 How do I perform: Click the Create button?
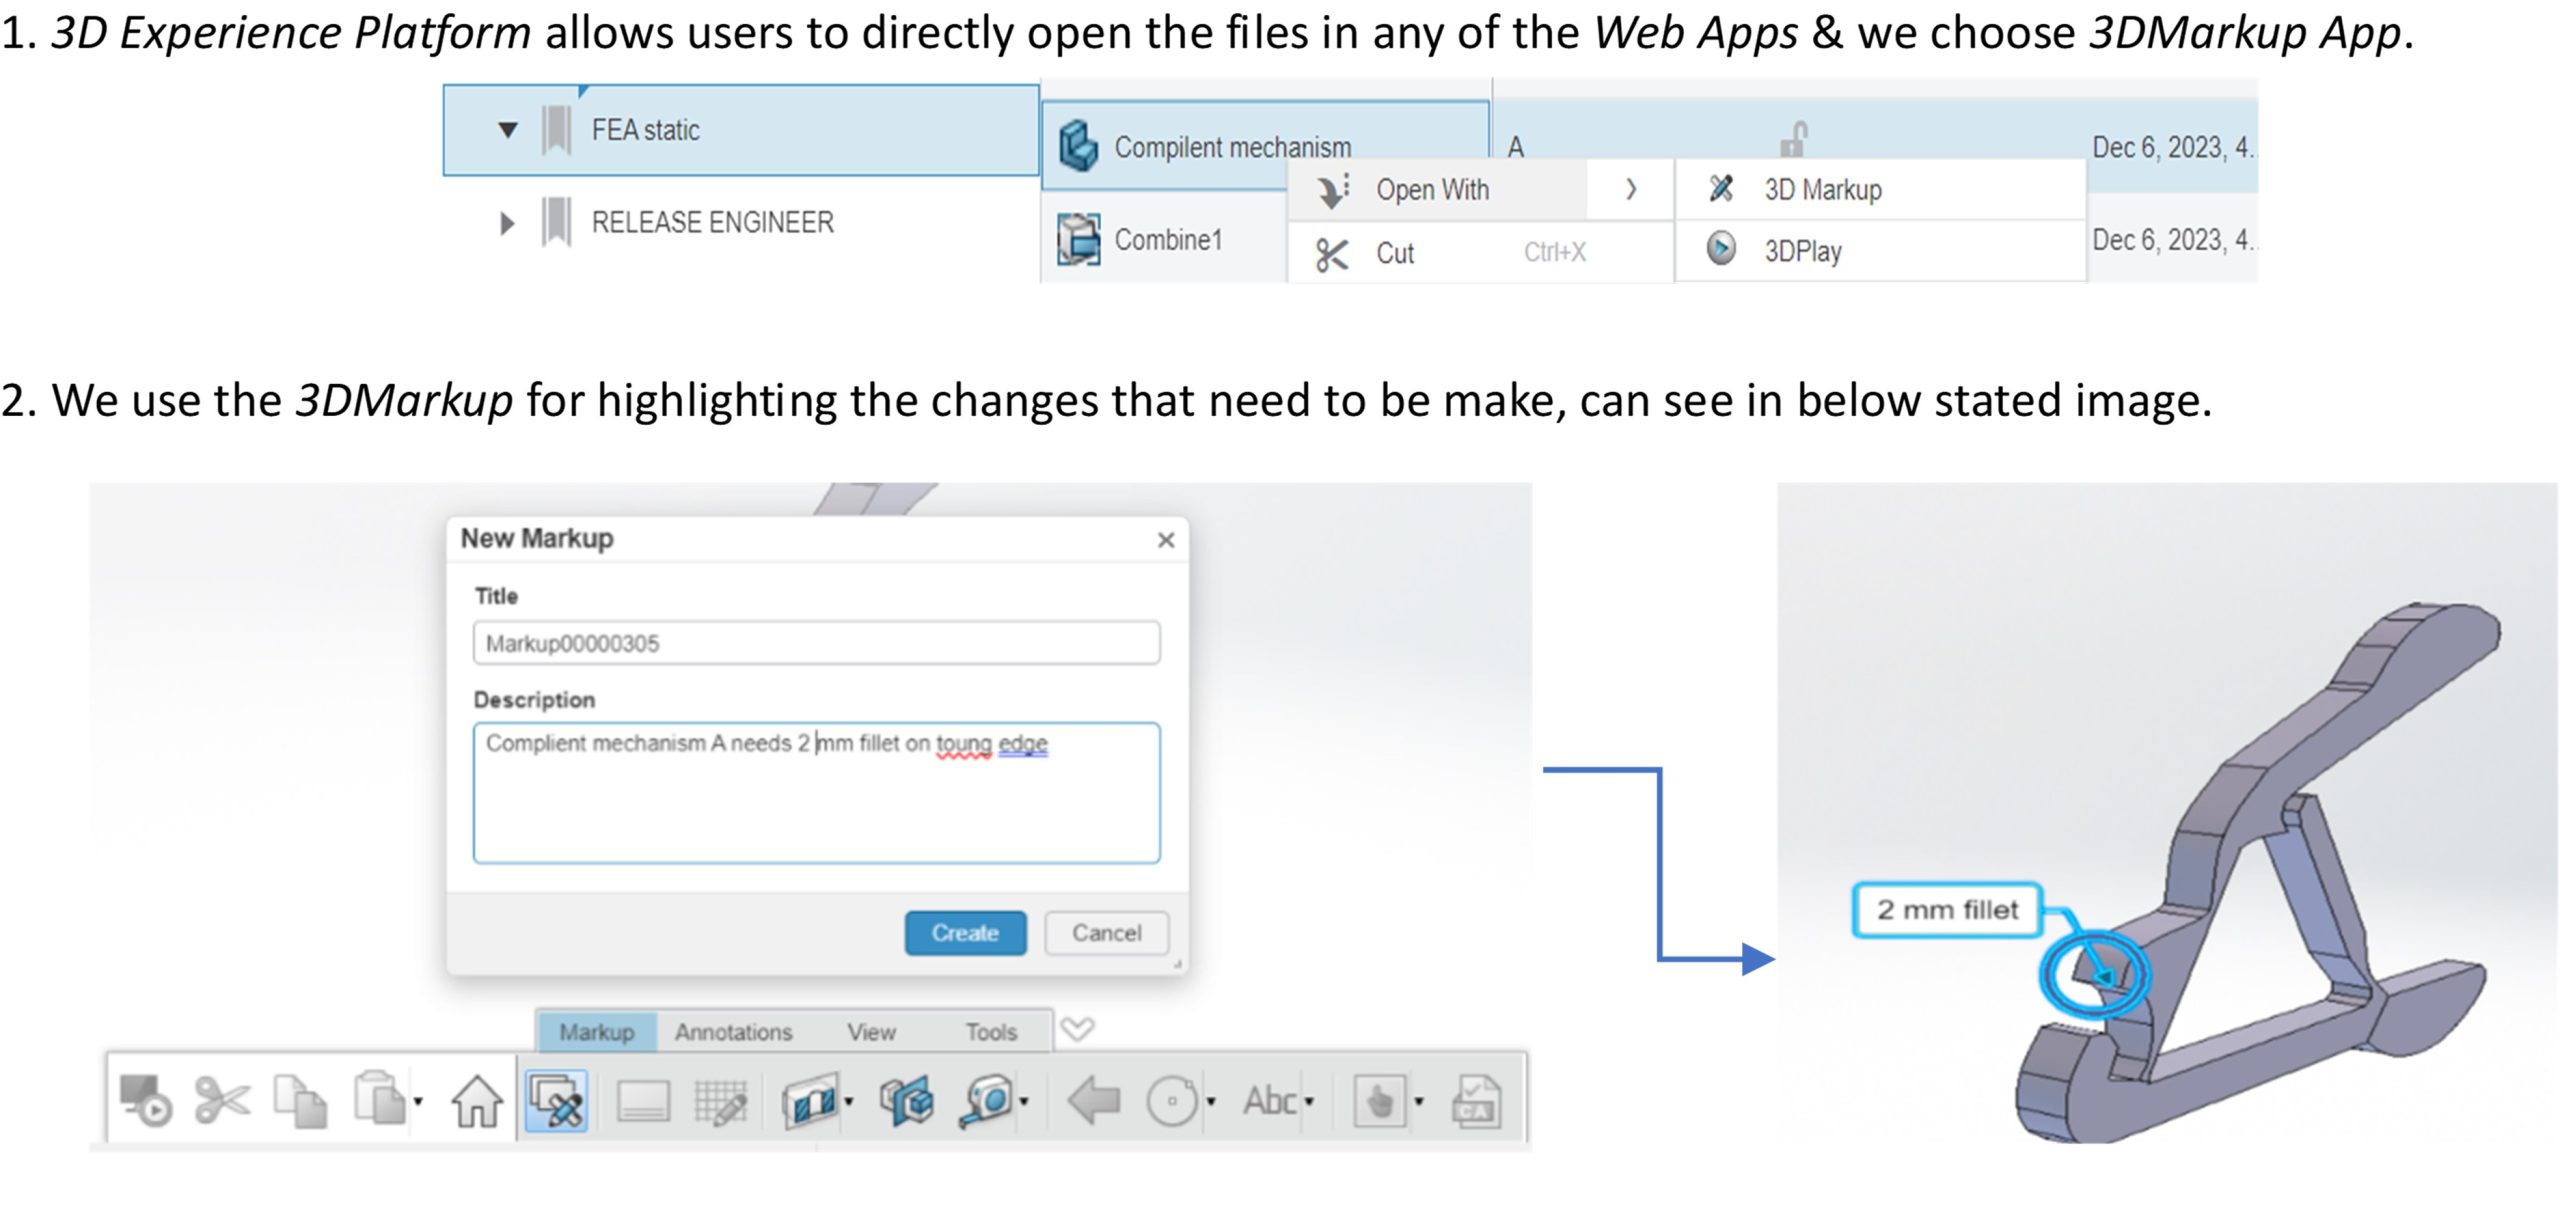tap(965, 933)
